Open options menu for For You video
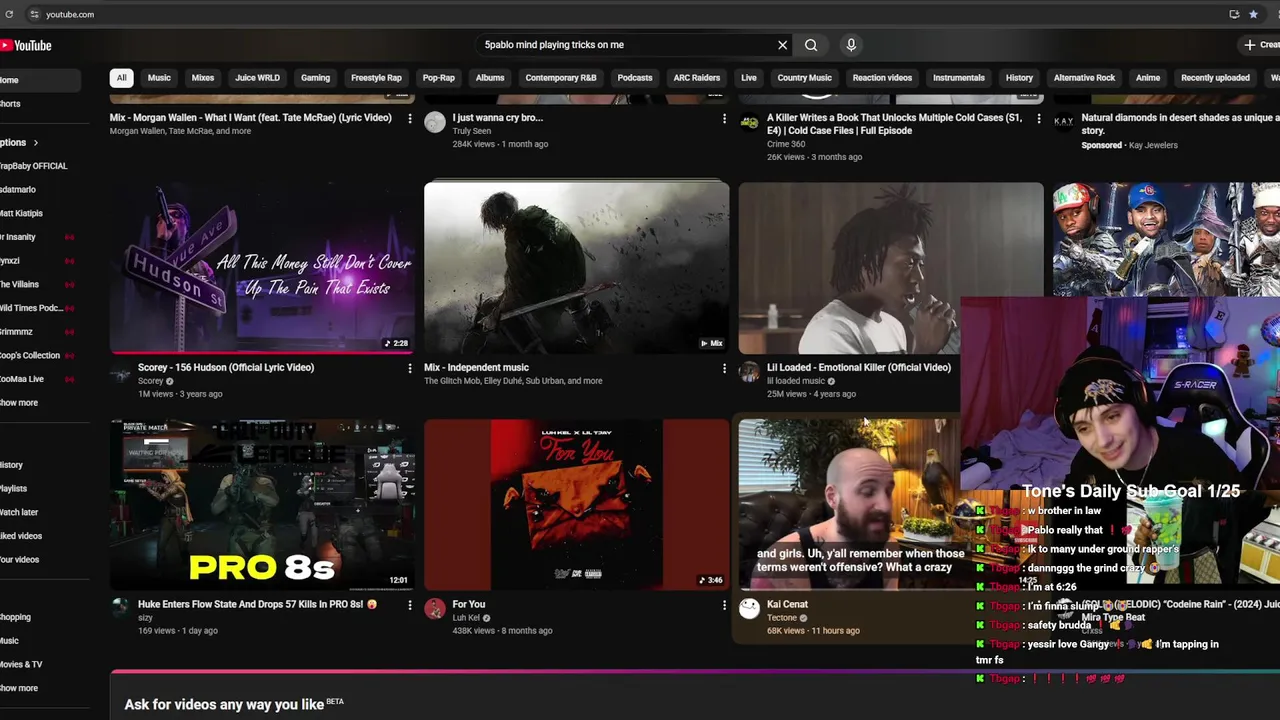Viewport: 1280px width, 720px height. [724, 605]
